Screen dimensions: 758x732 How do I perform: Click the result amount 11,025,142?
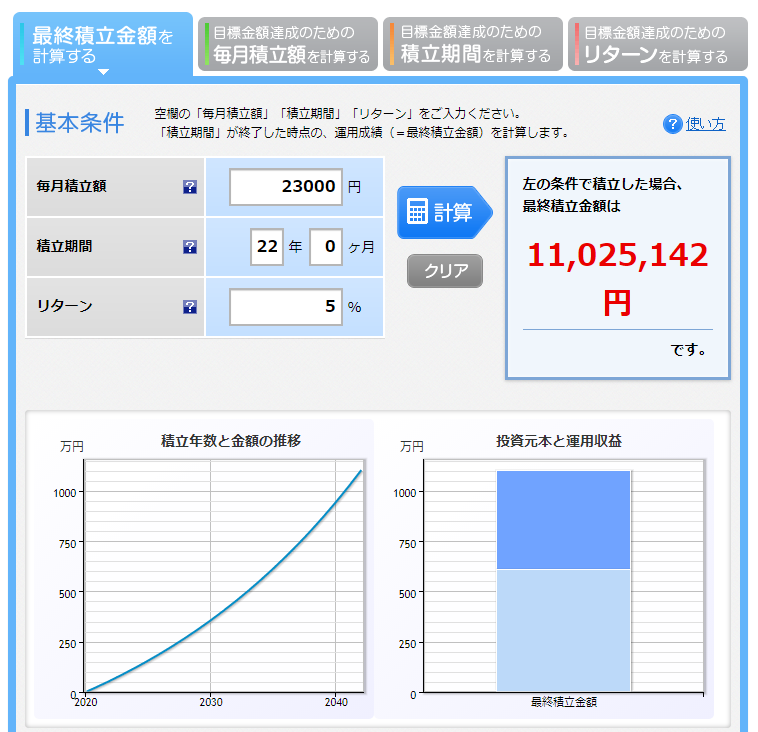point(617,255)
